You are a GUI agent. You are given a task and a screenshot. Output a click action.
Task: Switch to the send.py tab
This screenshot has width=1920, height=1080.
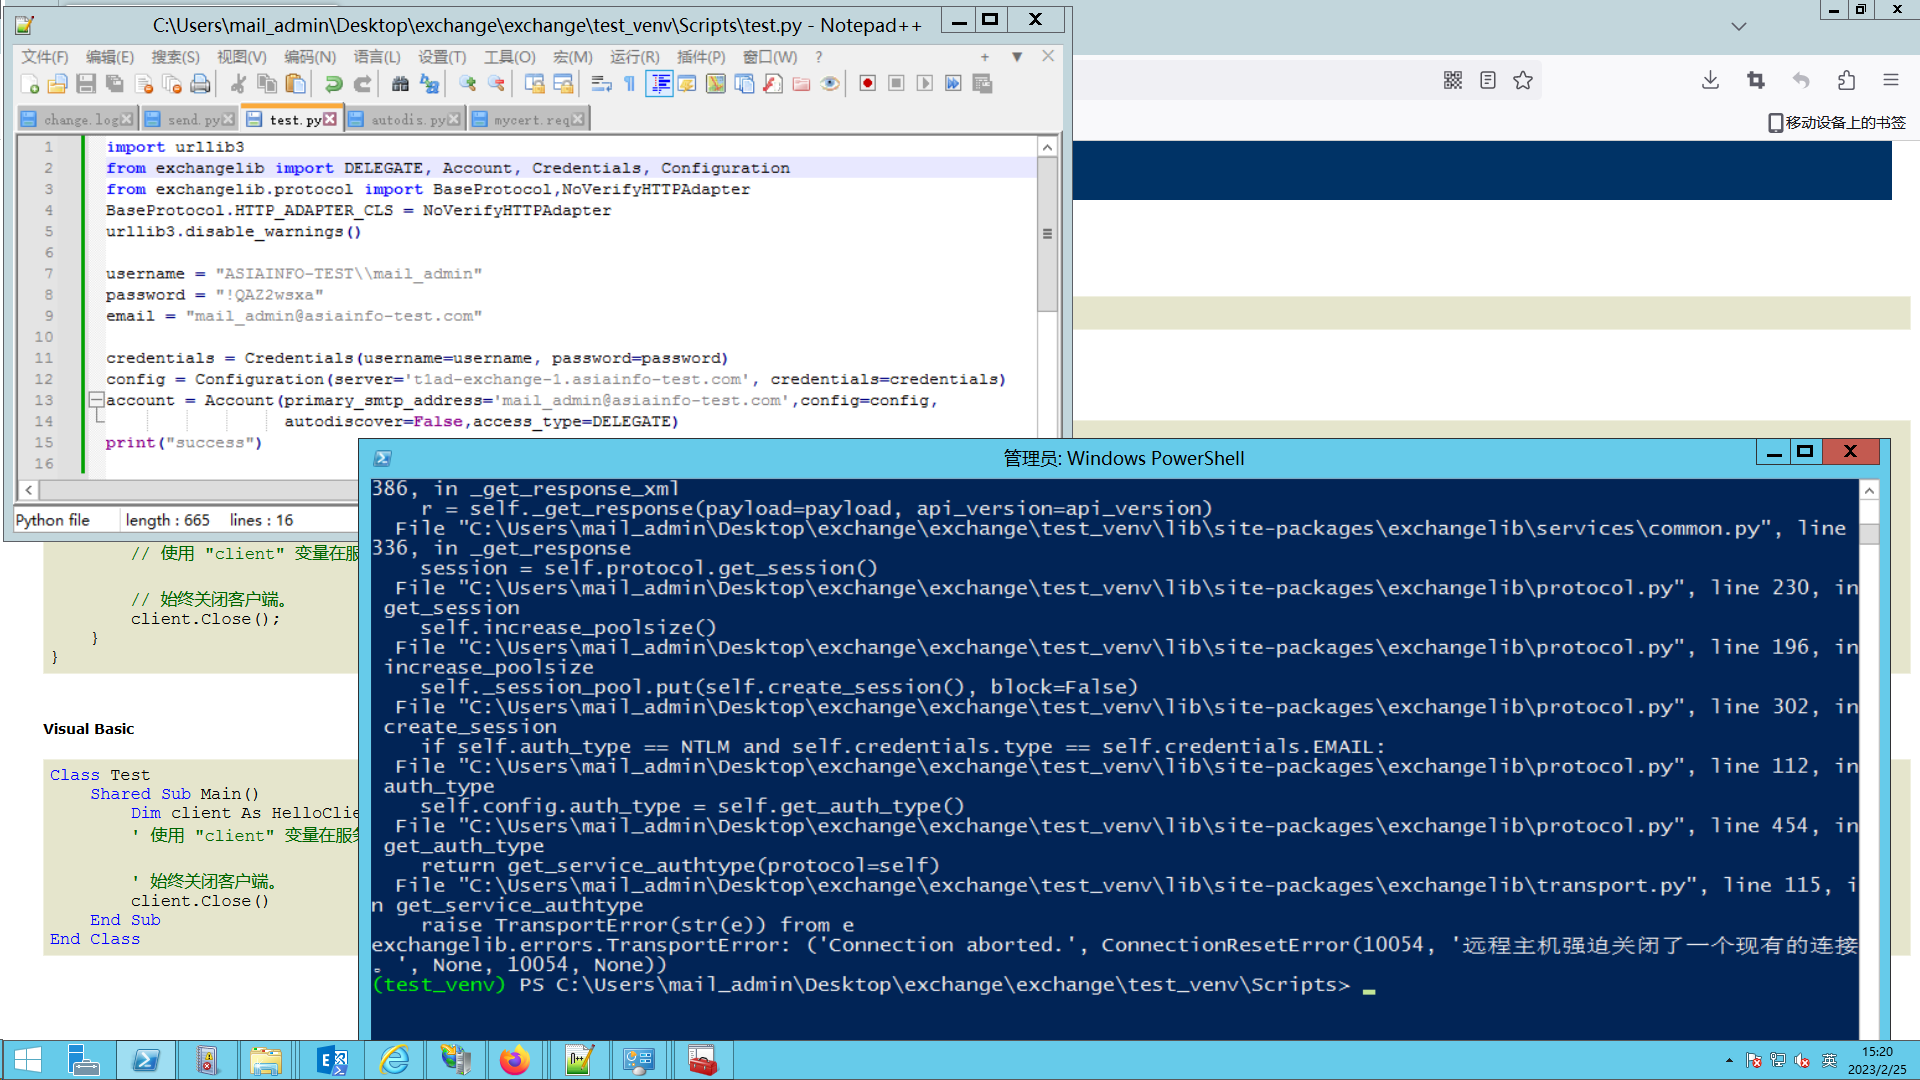(190, 119)
